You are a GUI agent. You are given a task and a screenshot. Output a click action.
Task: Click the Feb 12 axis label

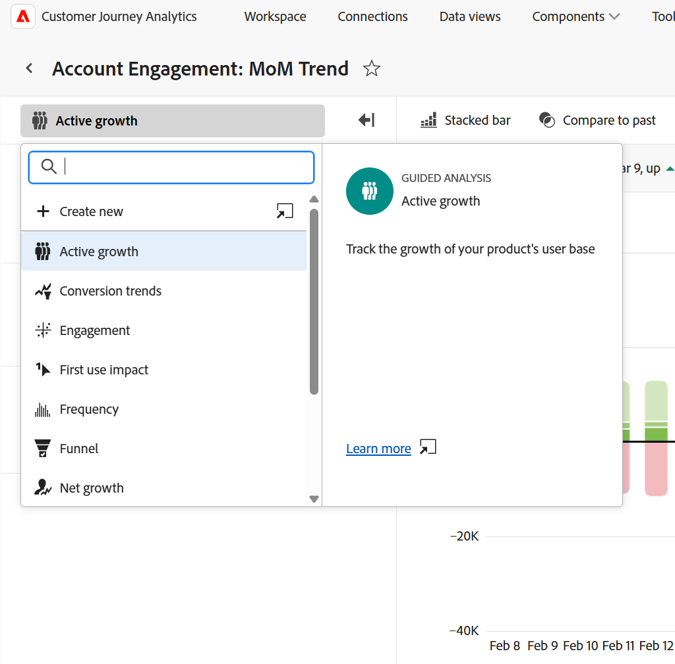656,646
